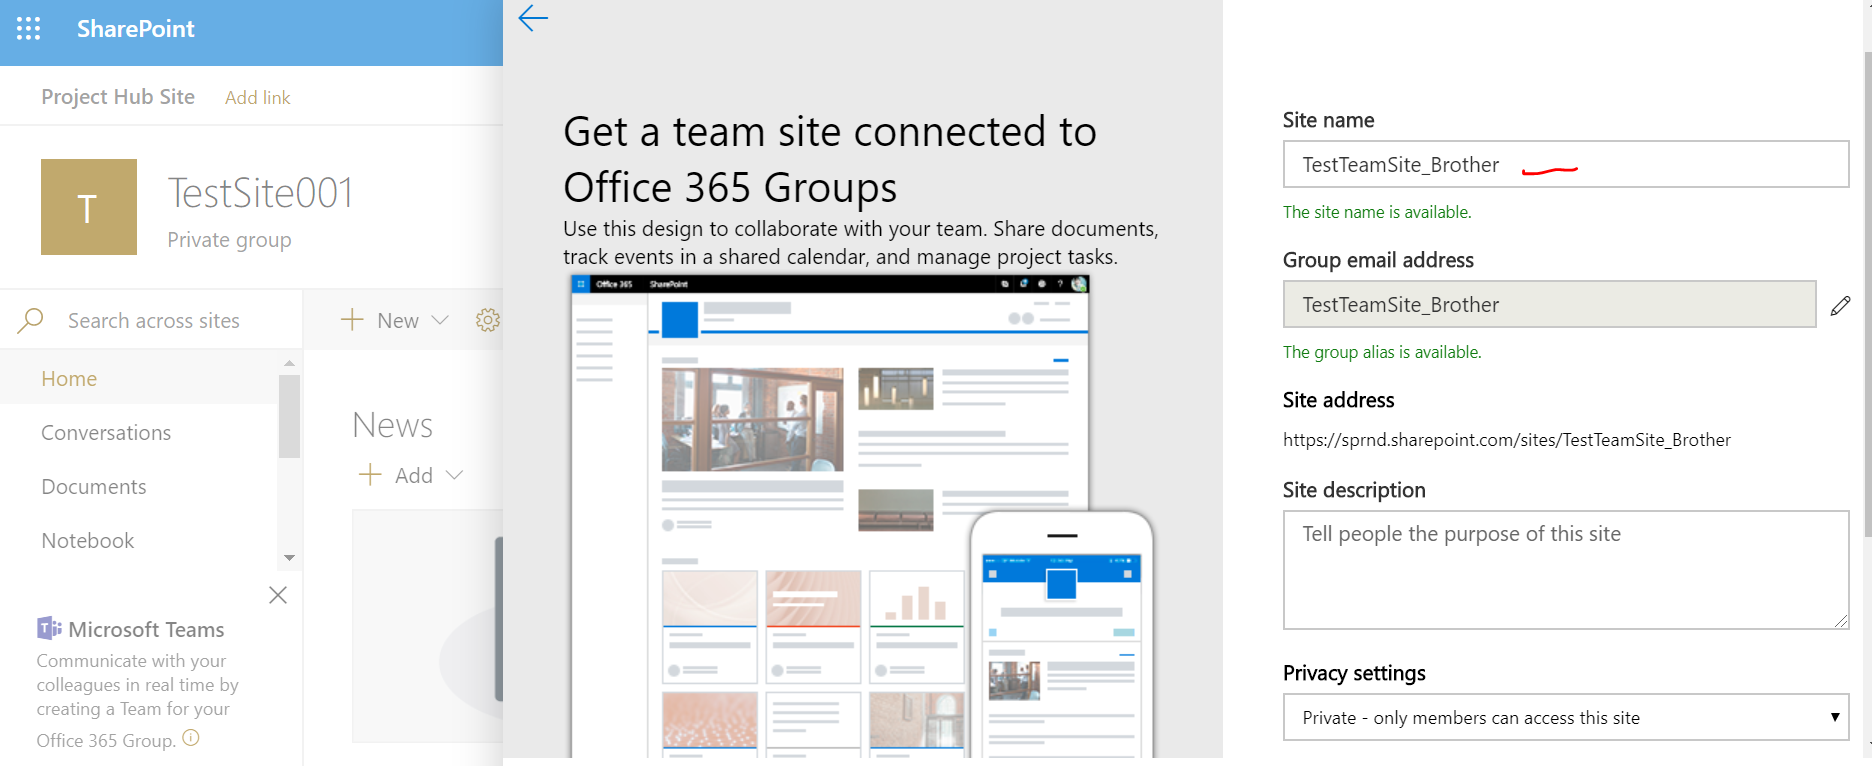Open Documents in the site navigation

click(94, 487)
